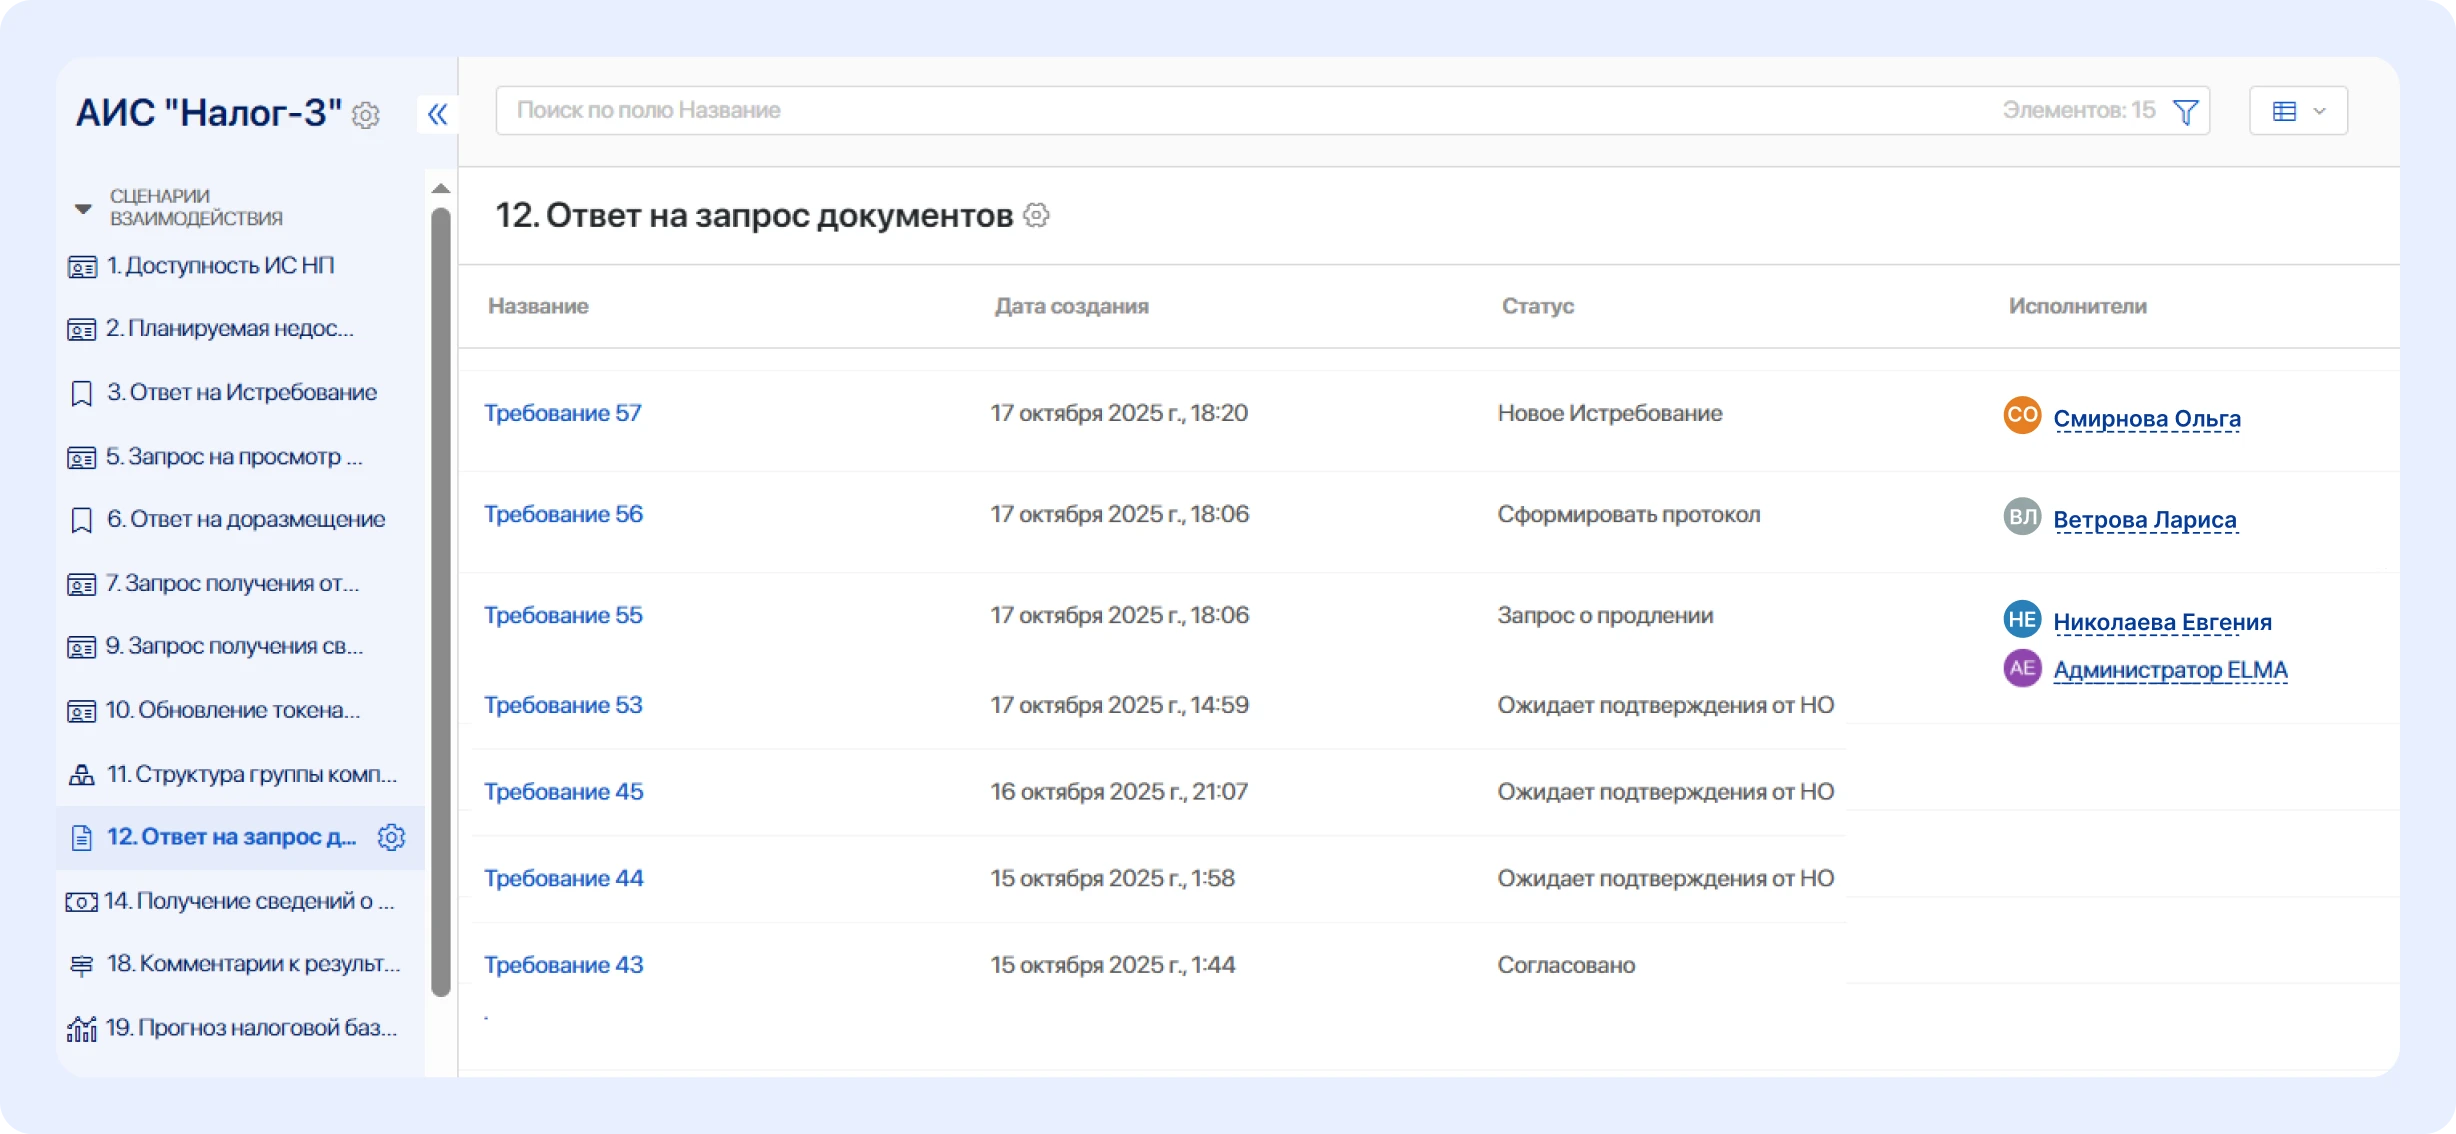
Task: Click bookmark icon of 3. Ответ на Истребование
Action: point(81,393)
